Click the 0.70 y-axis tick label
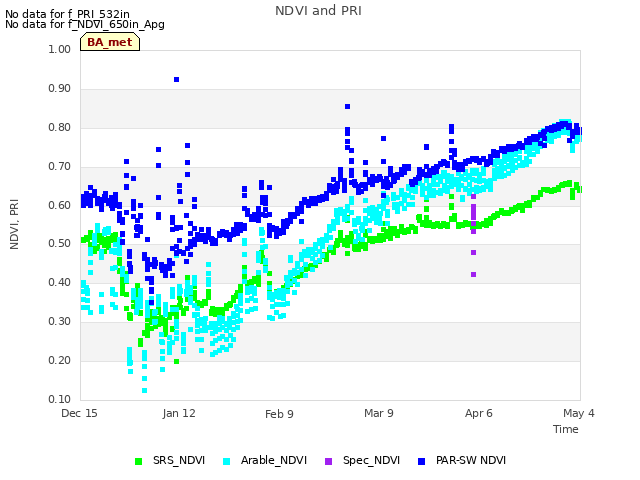The height and width of the screenshot is (480, 640). coord(60,167)
